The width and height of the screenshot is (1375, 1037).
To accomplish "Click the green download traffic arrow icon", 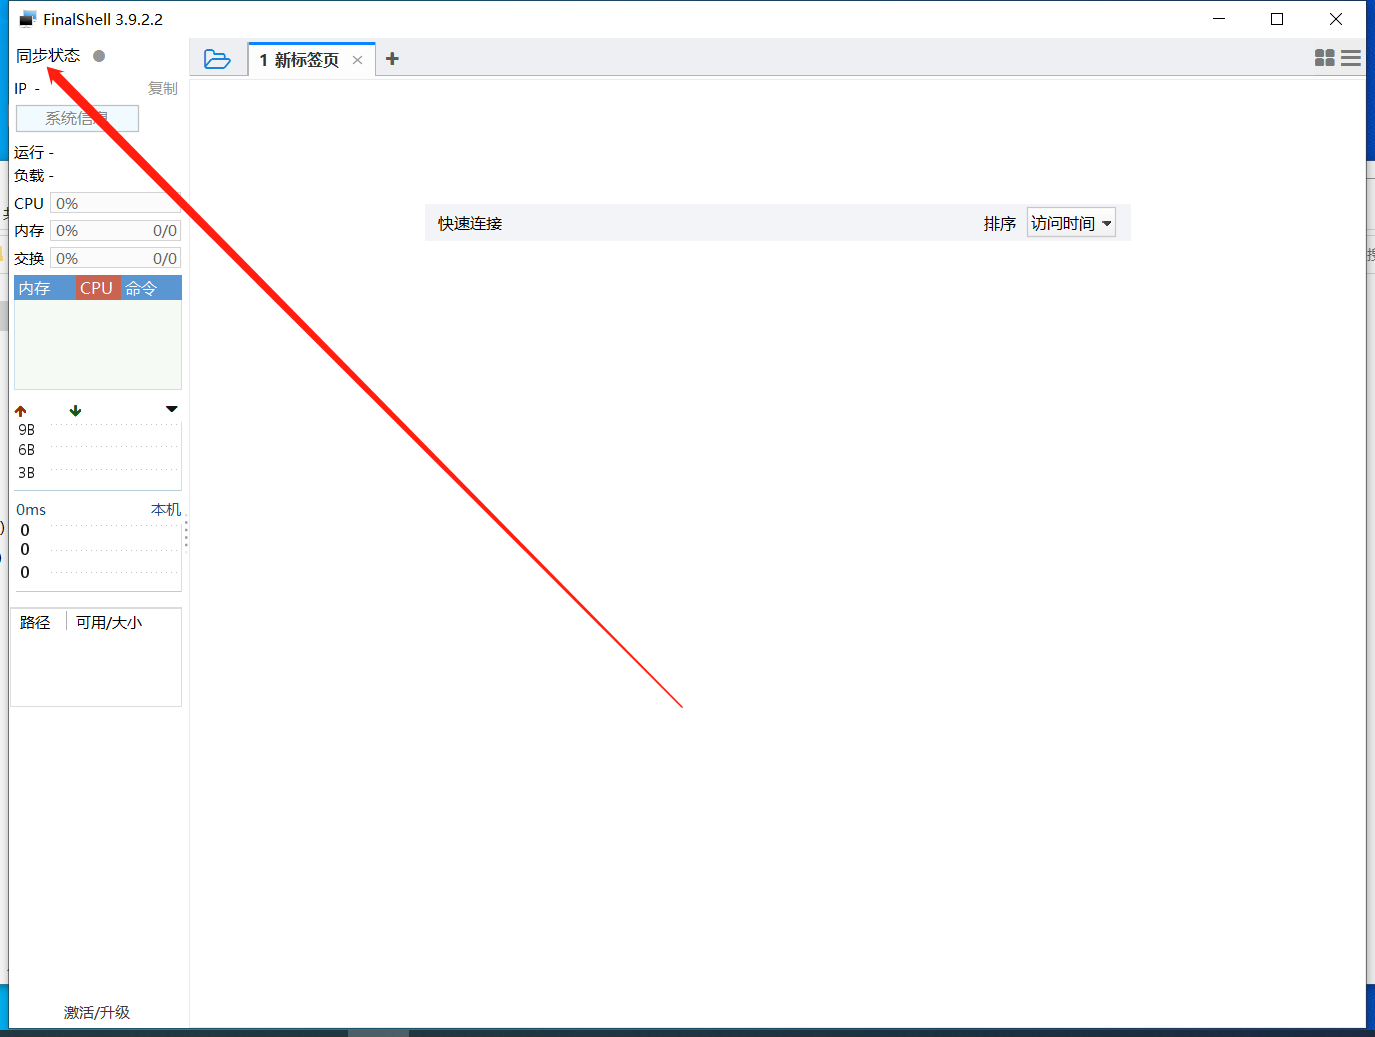I will tap(74, 409).
